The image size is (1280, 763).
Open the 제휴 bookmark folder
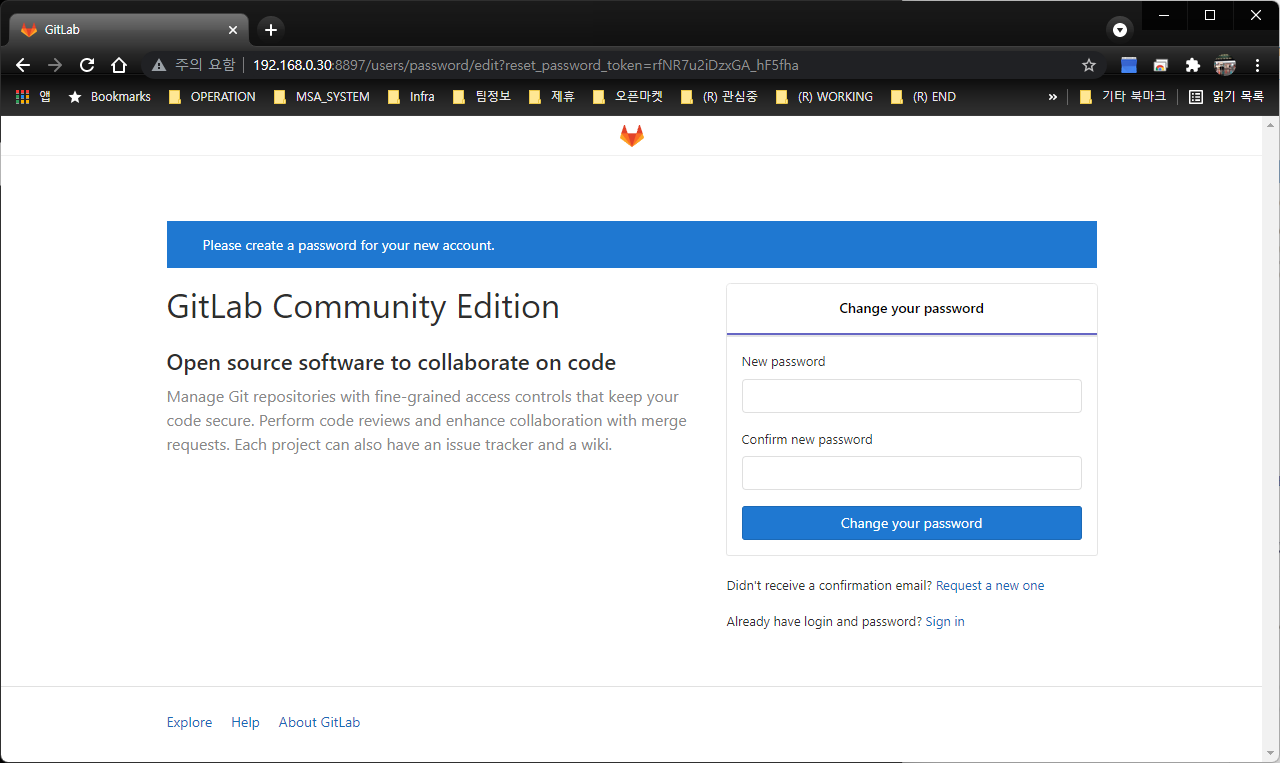pos(552,97)
